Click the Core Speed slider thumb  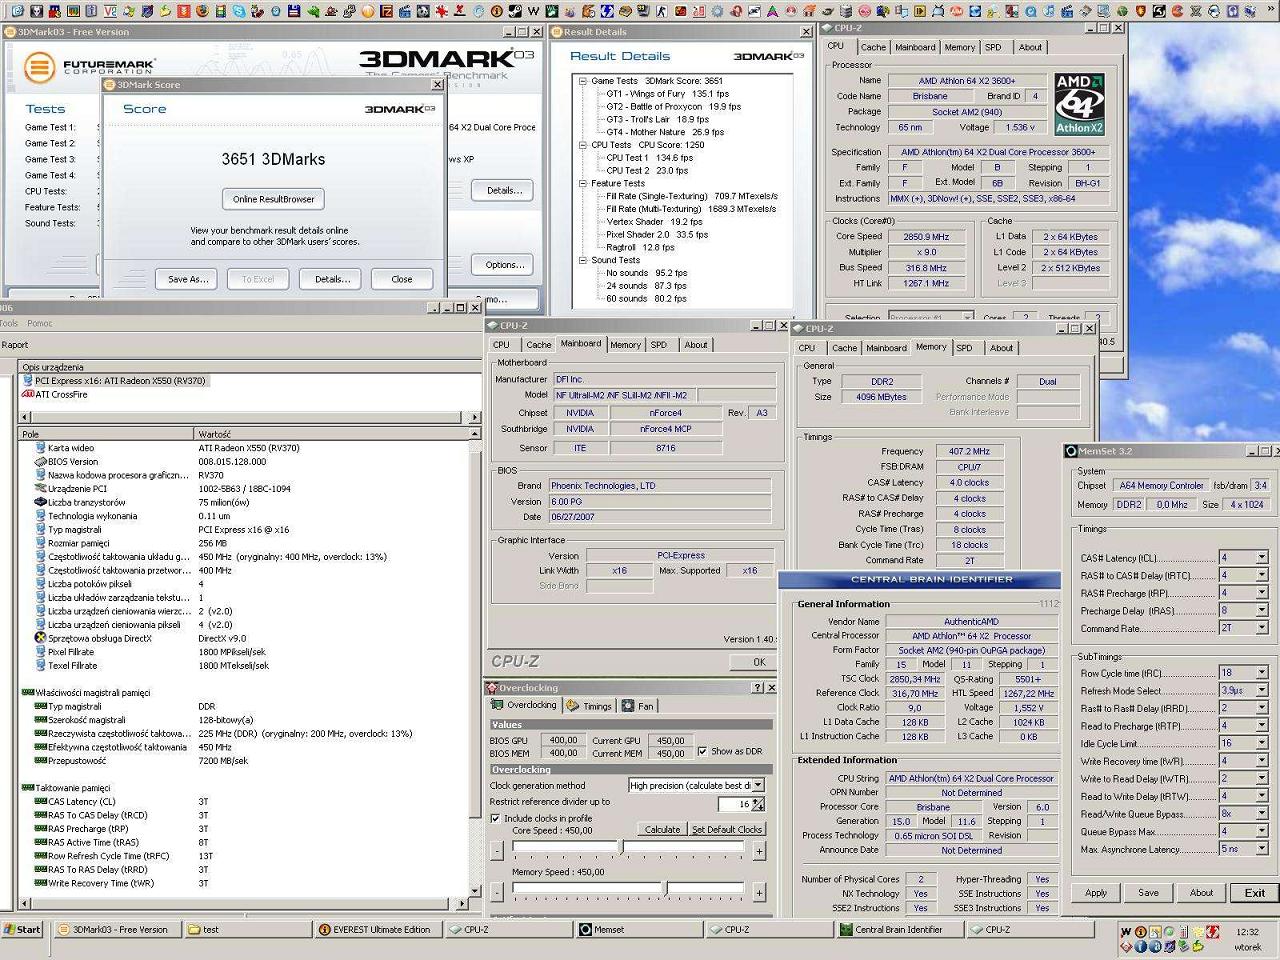point(623,848)
